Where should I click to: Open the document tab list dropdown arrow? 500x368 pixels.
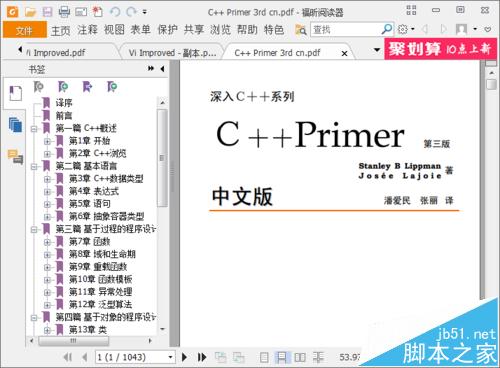[377, 50]
